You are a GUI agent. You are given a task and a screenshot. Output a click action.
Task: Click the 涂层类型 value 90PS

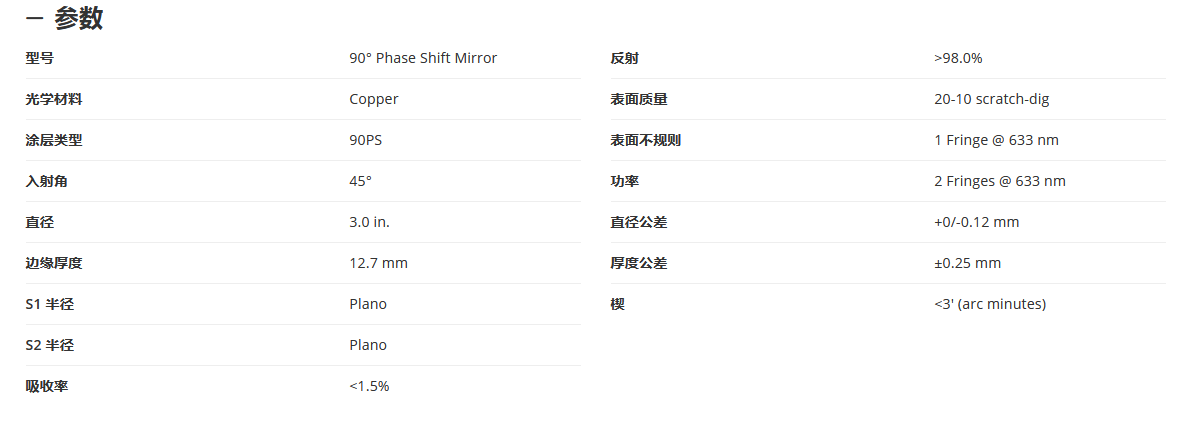[x=365, y=140]
